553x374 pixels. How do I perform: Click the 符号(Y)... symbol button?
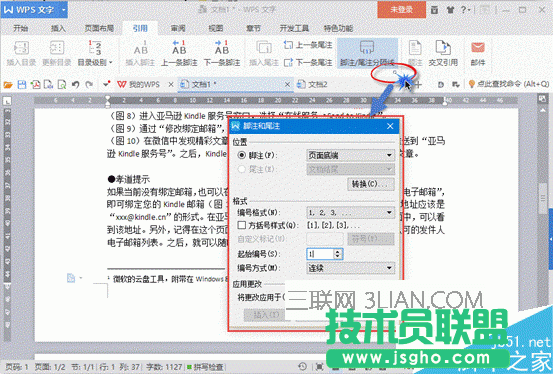(371, 239)
